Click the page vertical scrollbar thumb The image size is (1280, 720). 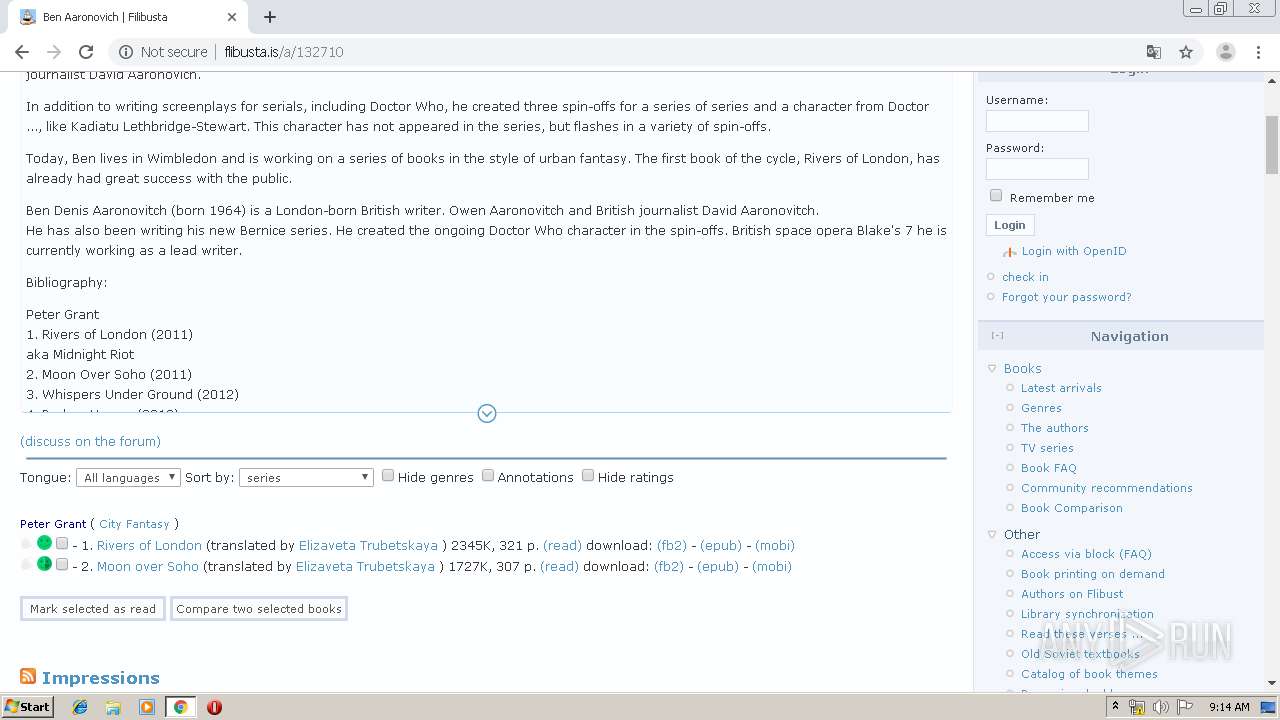[x=1272, y=144]
